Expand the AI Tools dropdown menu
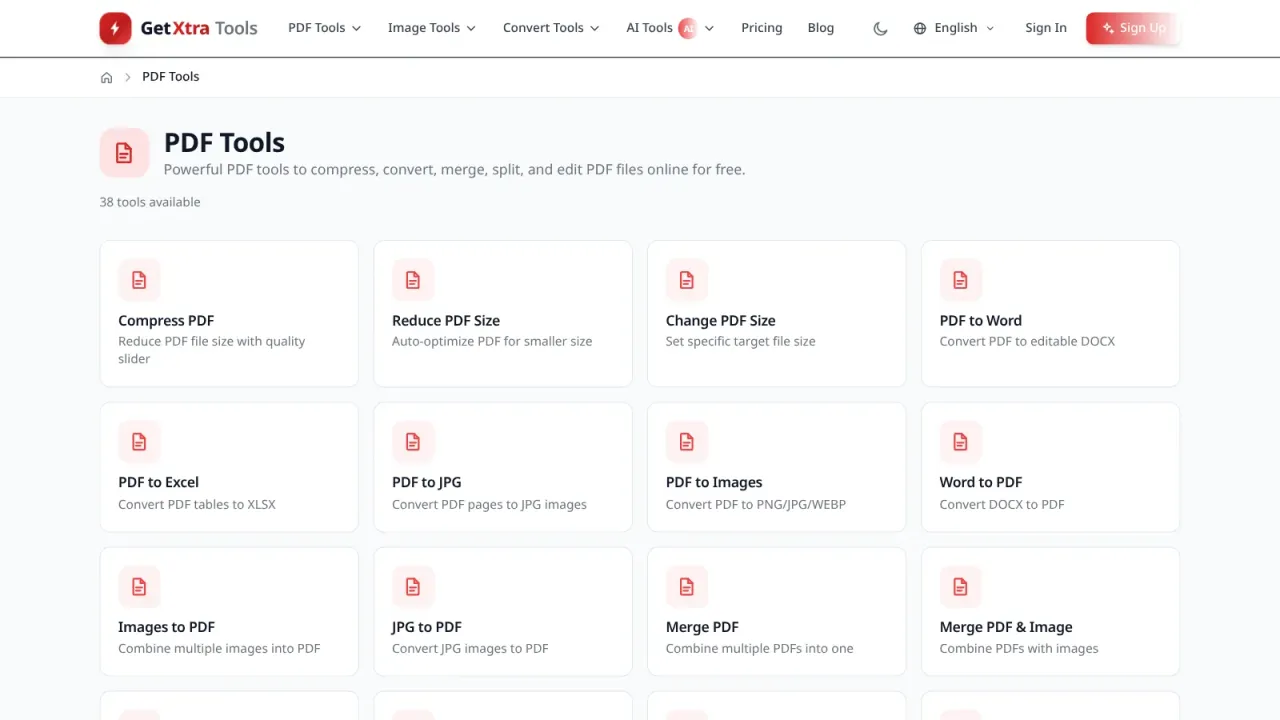The height and width of the screenshot is (720, 1280). click(x=670, y=28)
